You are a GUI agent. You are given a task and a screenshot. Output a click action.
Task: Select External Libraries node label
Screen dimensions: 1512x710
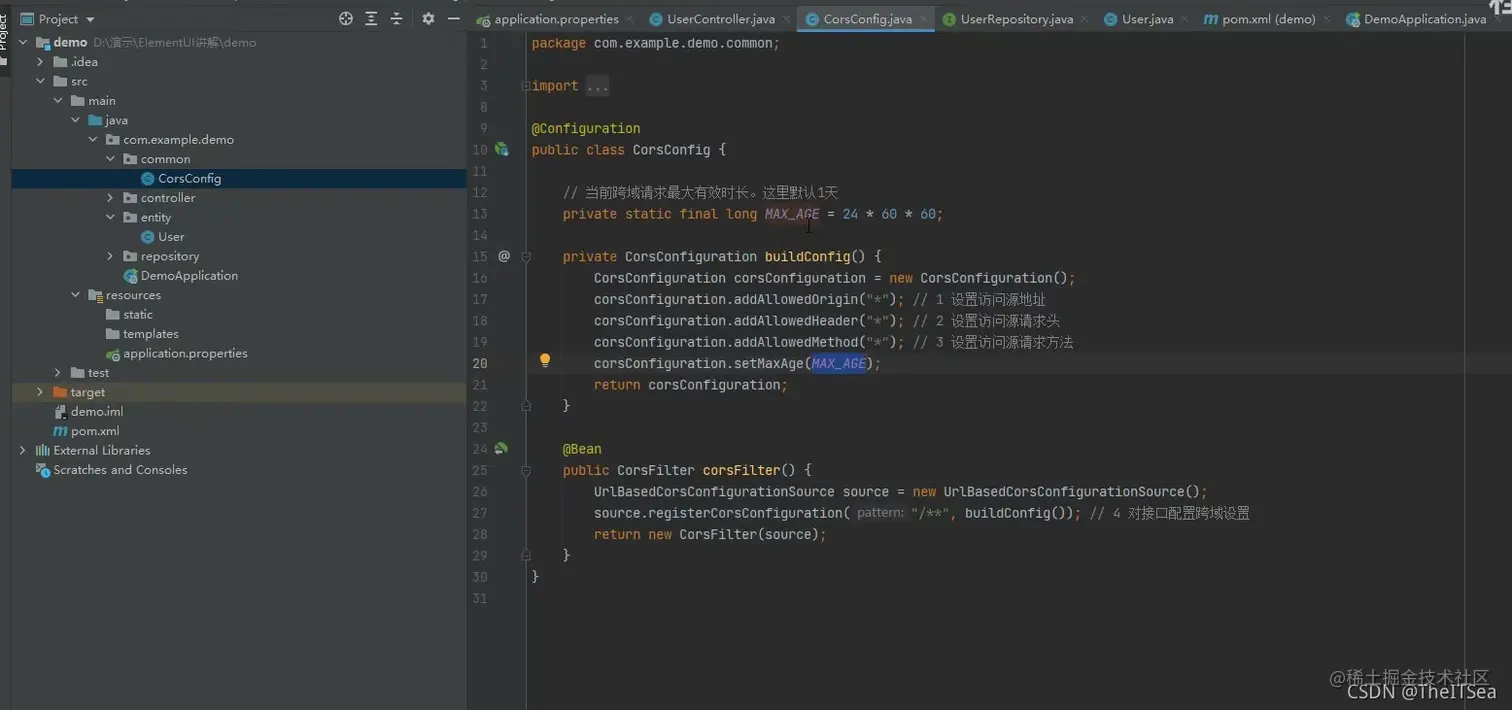coord(102,450)
